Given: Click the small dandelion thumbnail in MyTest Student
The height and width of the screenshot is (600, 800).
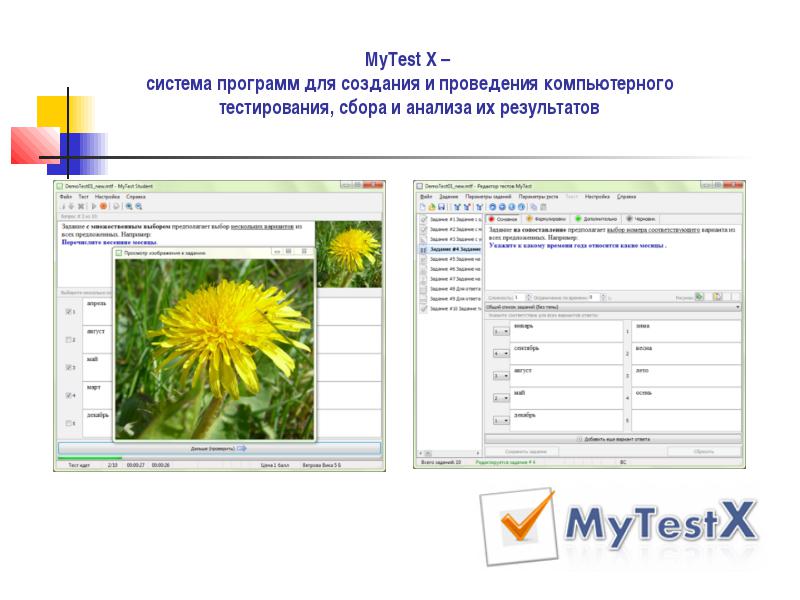Looking at the screenshot, I should [348, 254].
